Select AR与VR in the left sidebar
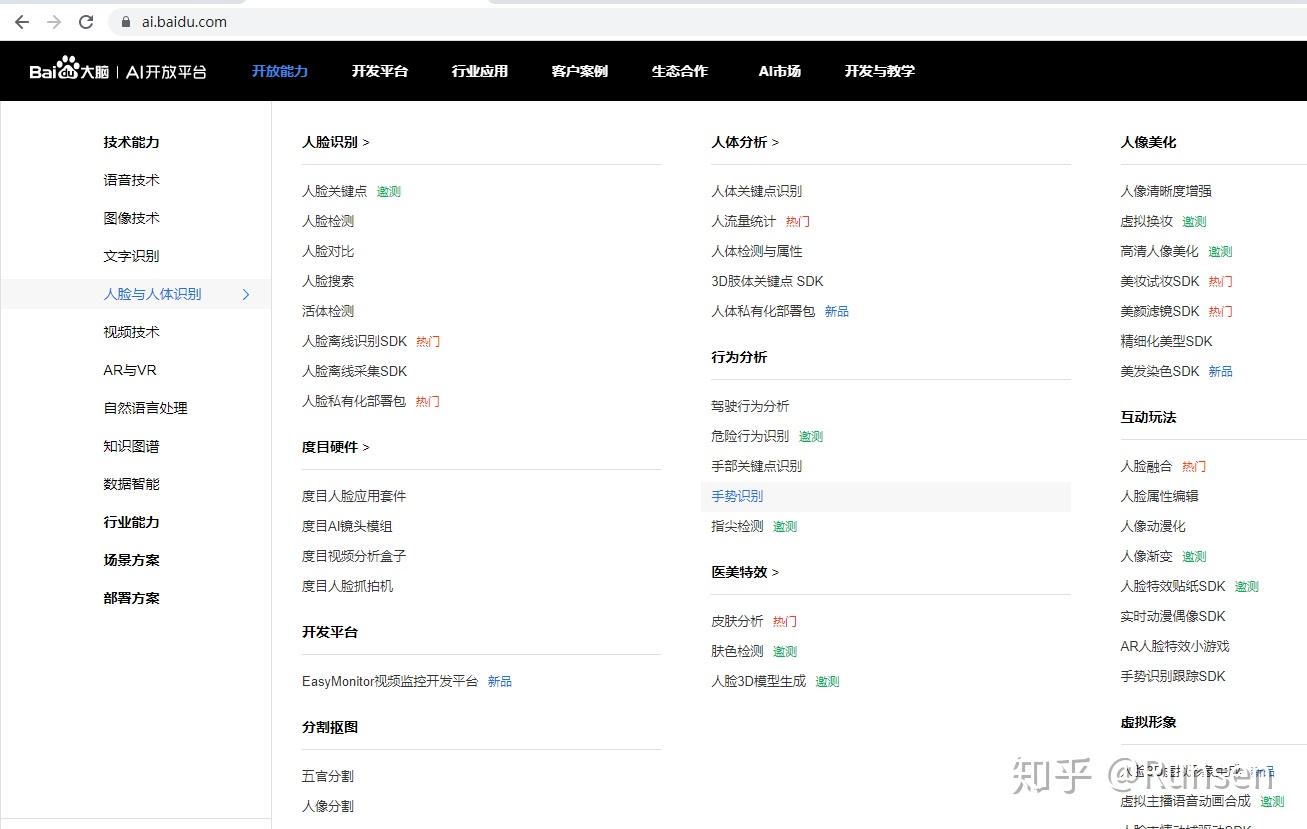 [130, 370]
